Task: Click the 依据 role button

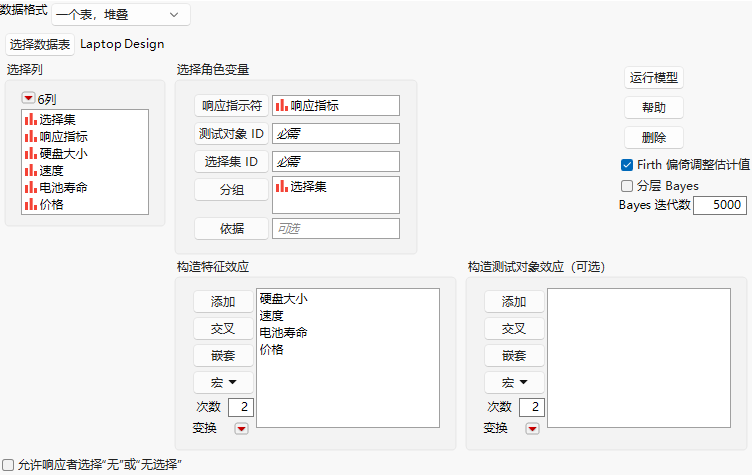Action: (x=232, y=228)
